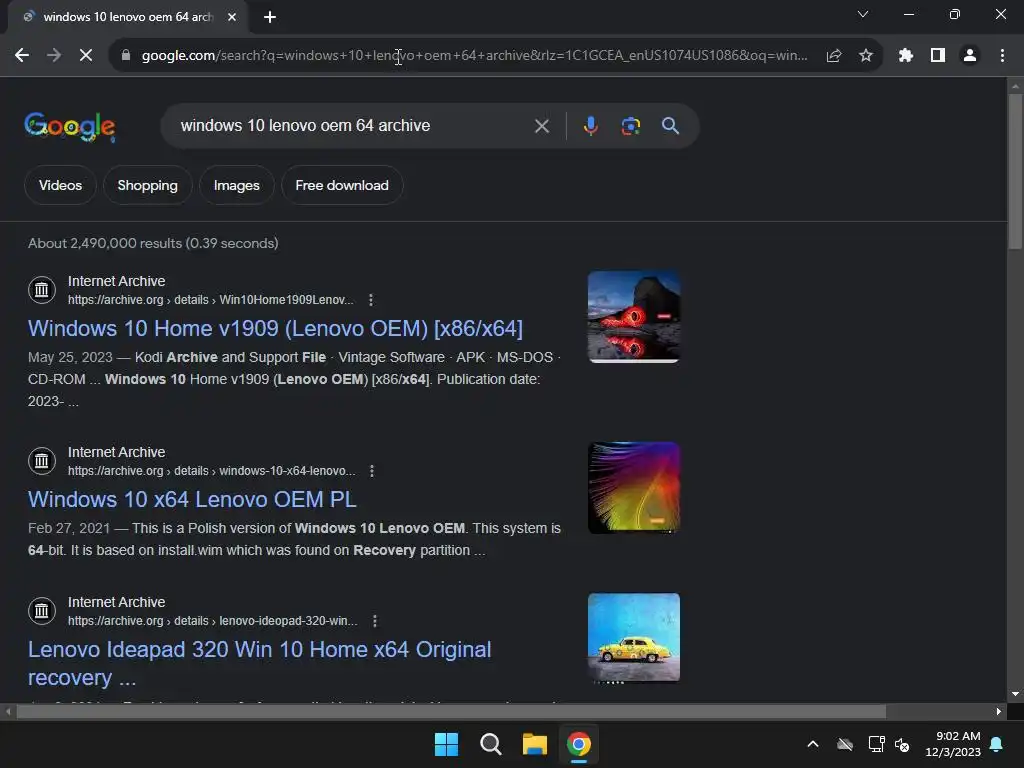Open Windows taskbar Search
This screenshot has height=768, width=1024.
coord(490,744)
